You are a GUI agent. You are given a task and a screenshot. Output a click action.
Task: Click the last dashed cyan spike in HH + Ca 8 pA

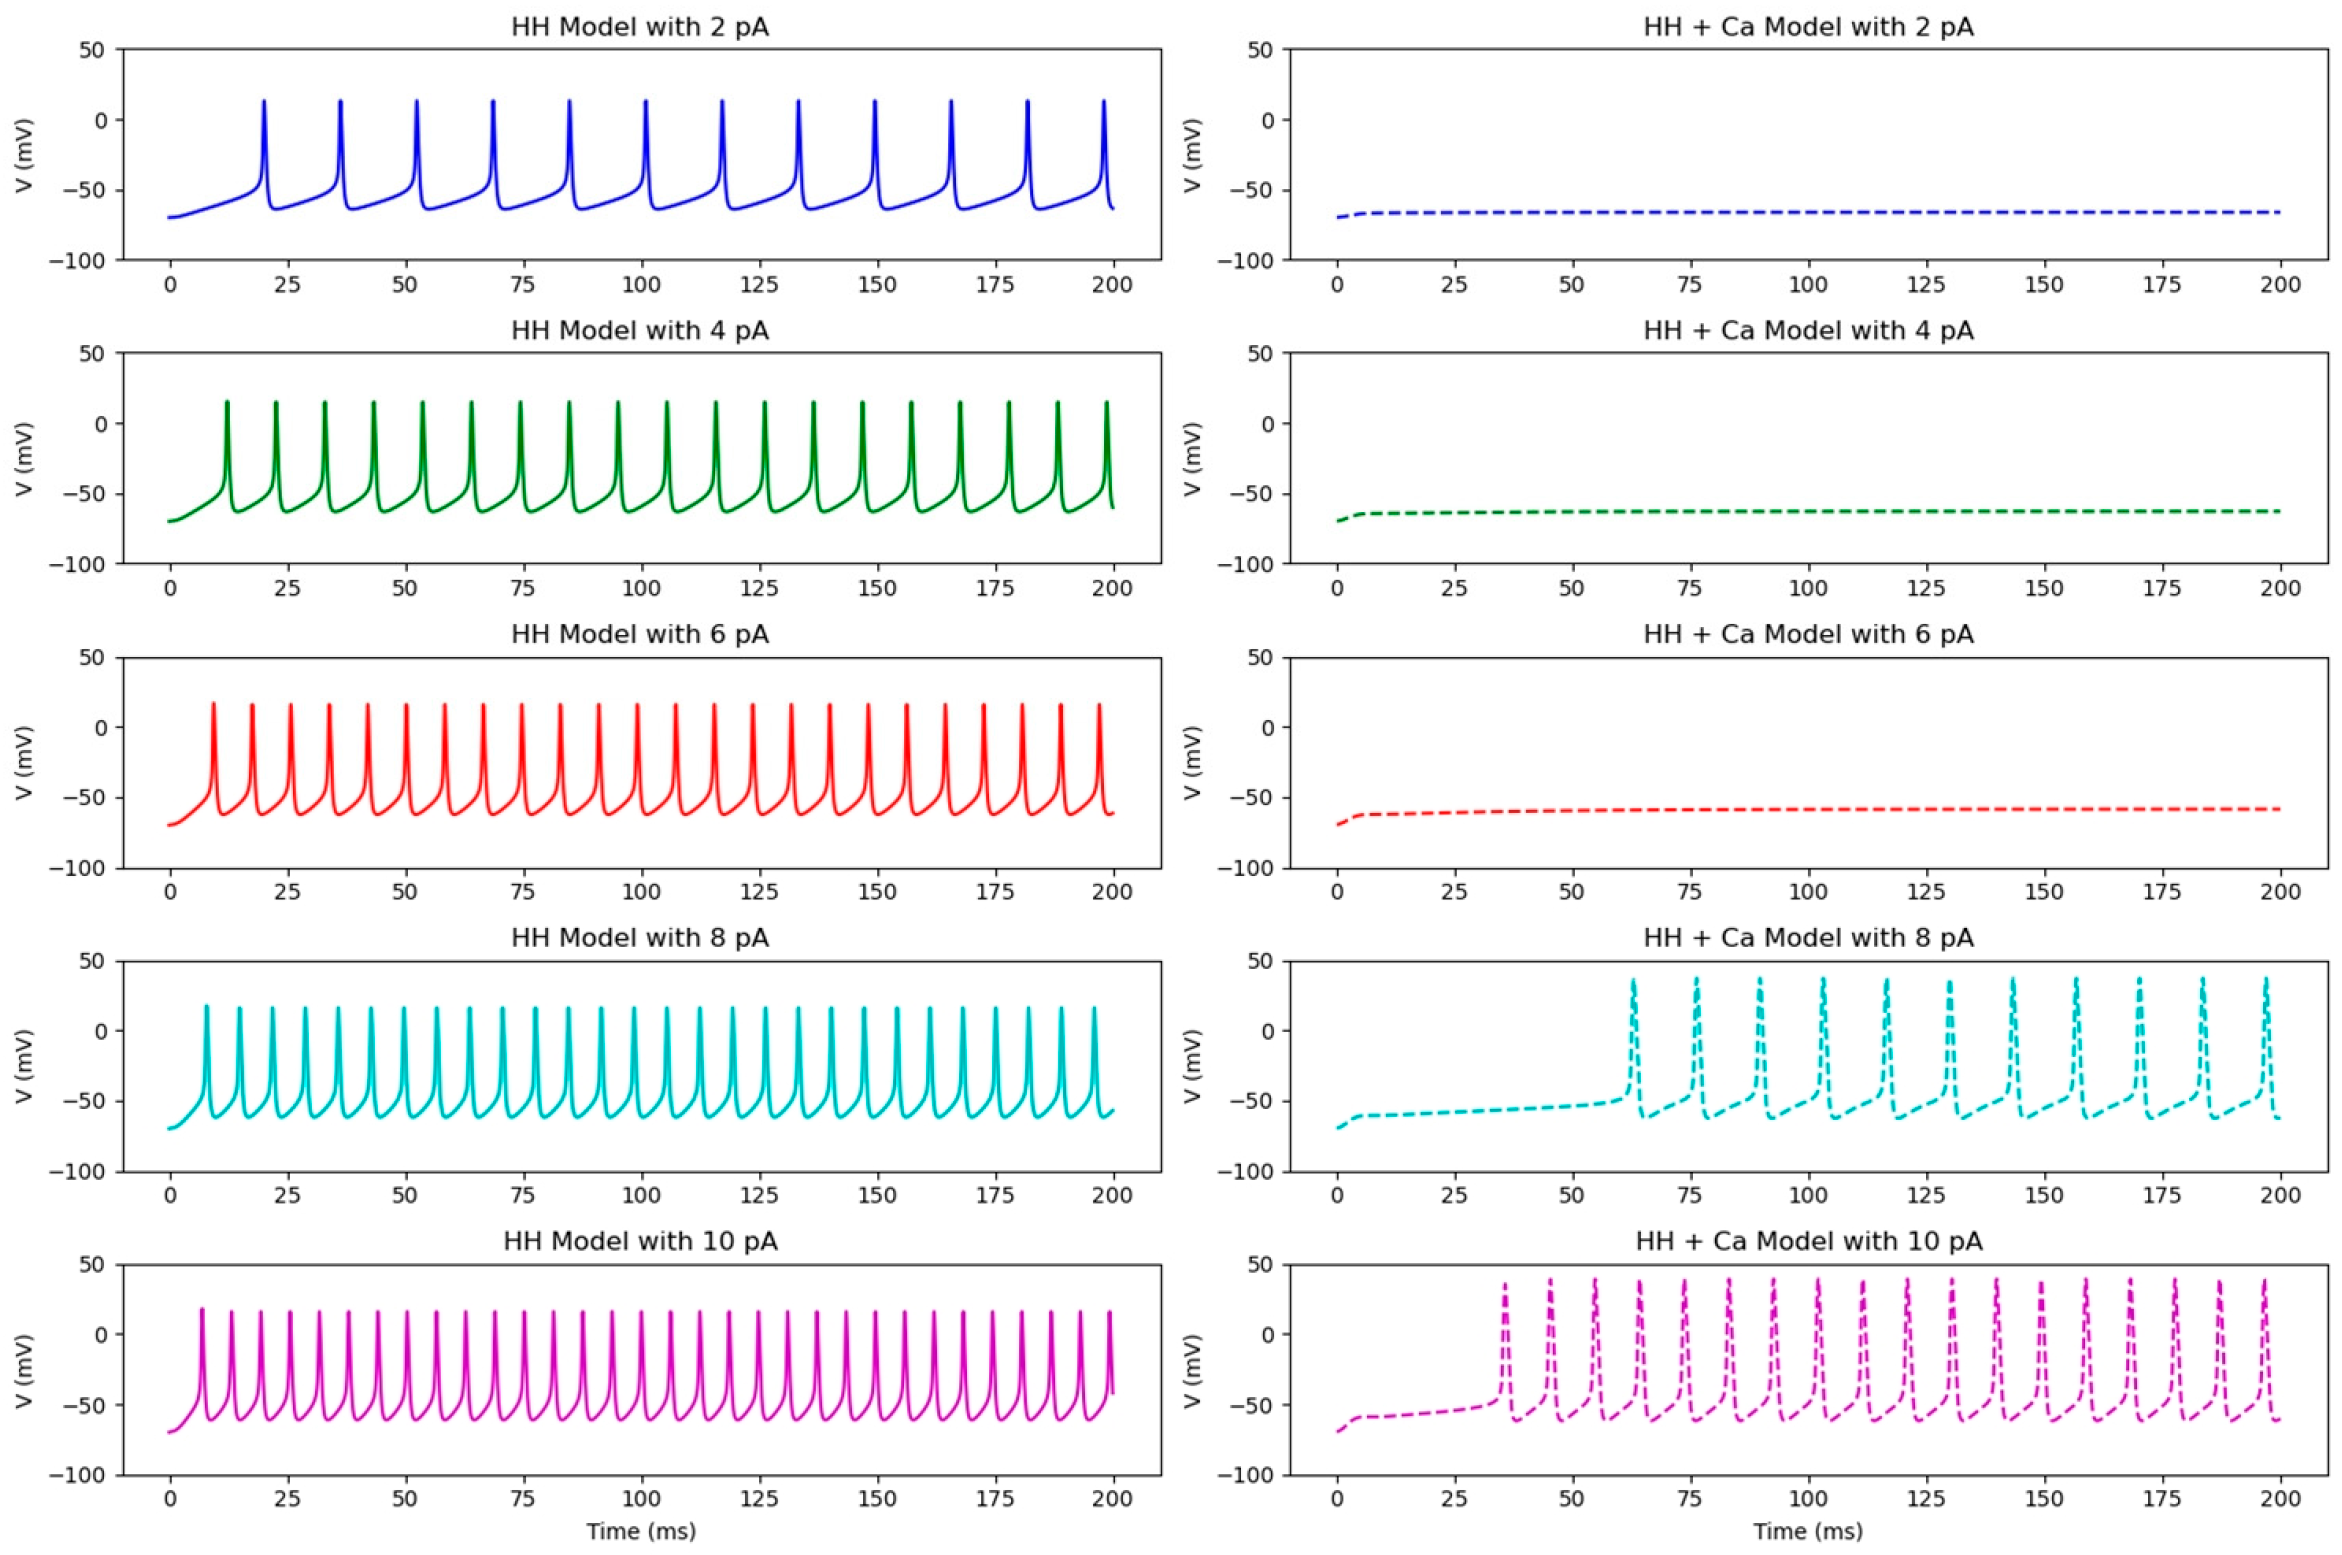tap(2267, 1045)
